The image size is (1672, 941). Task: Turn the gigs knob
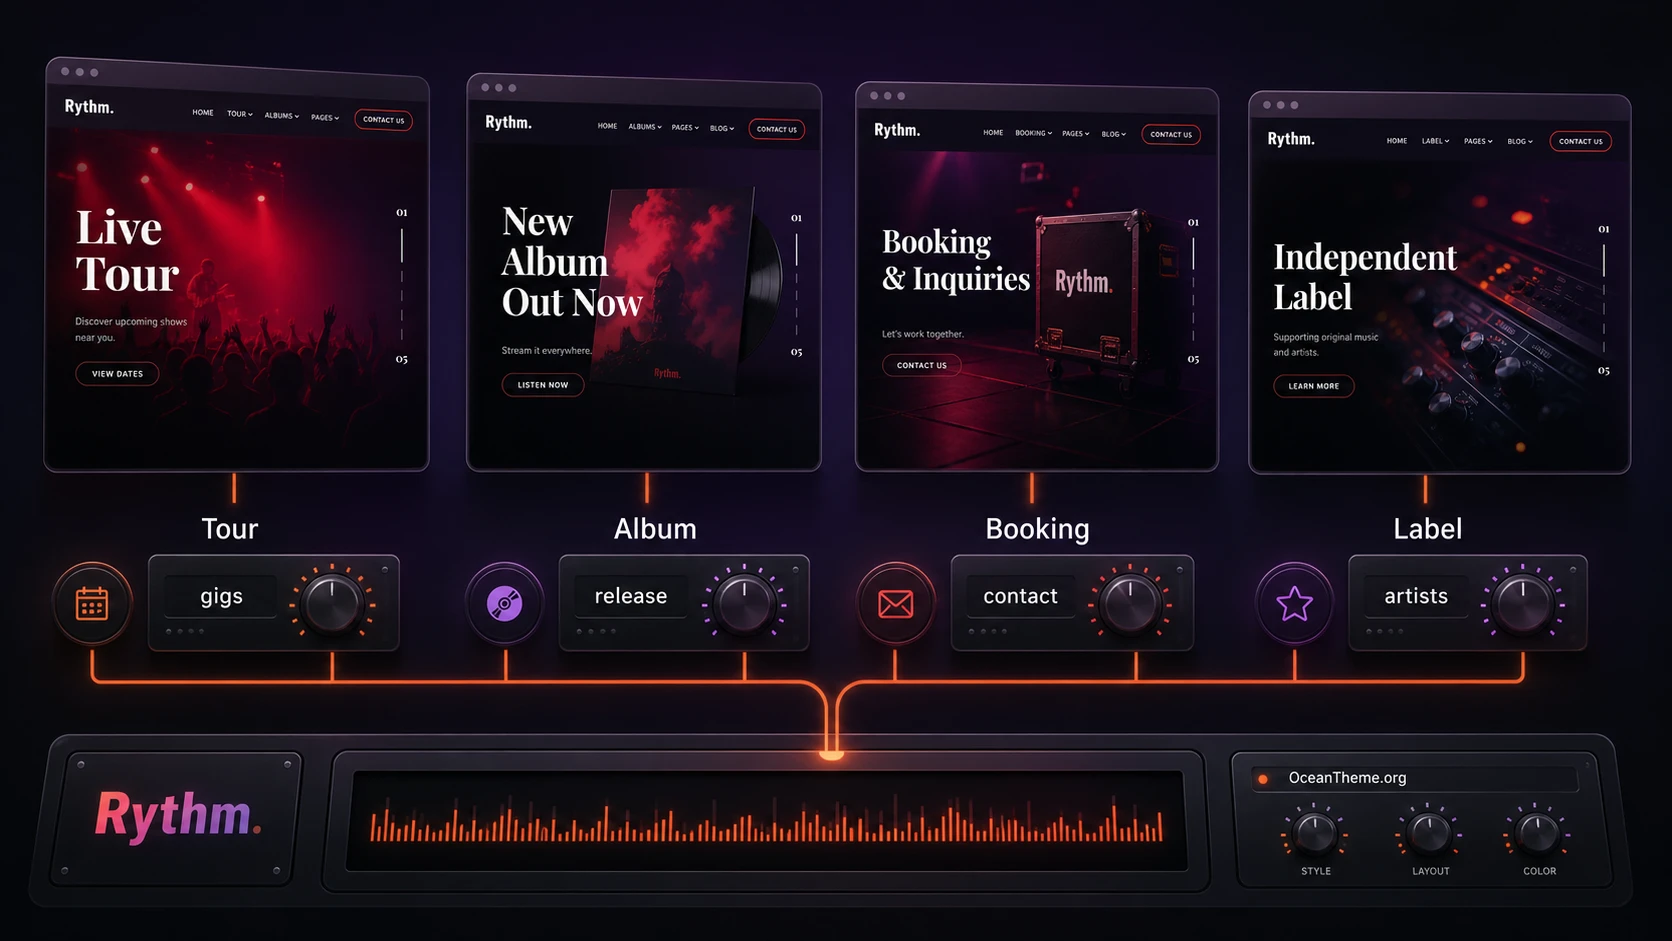[332, 603]
